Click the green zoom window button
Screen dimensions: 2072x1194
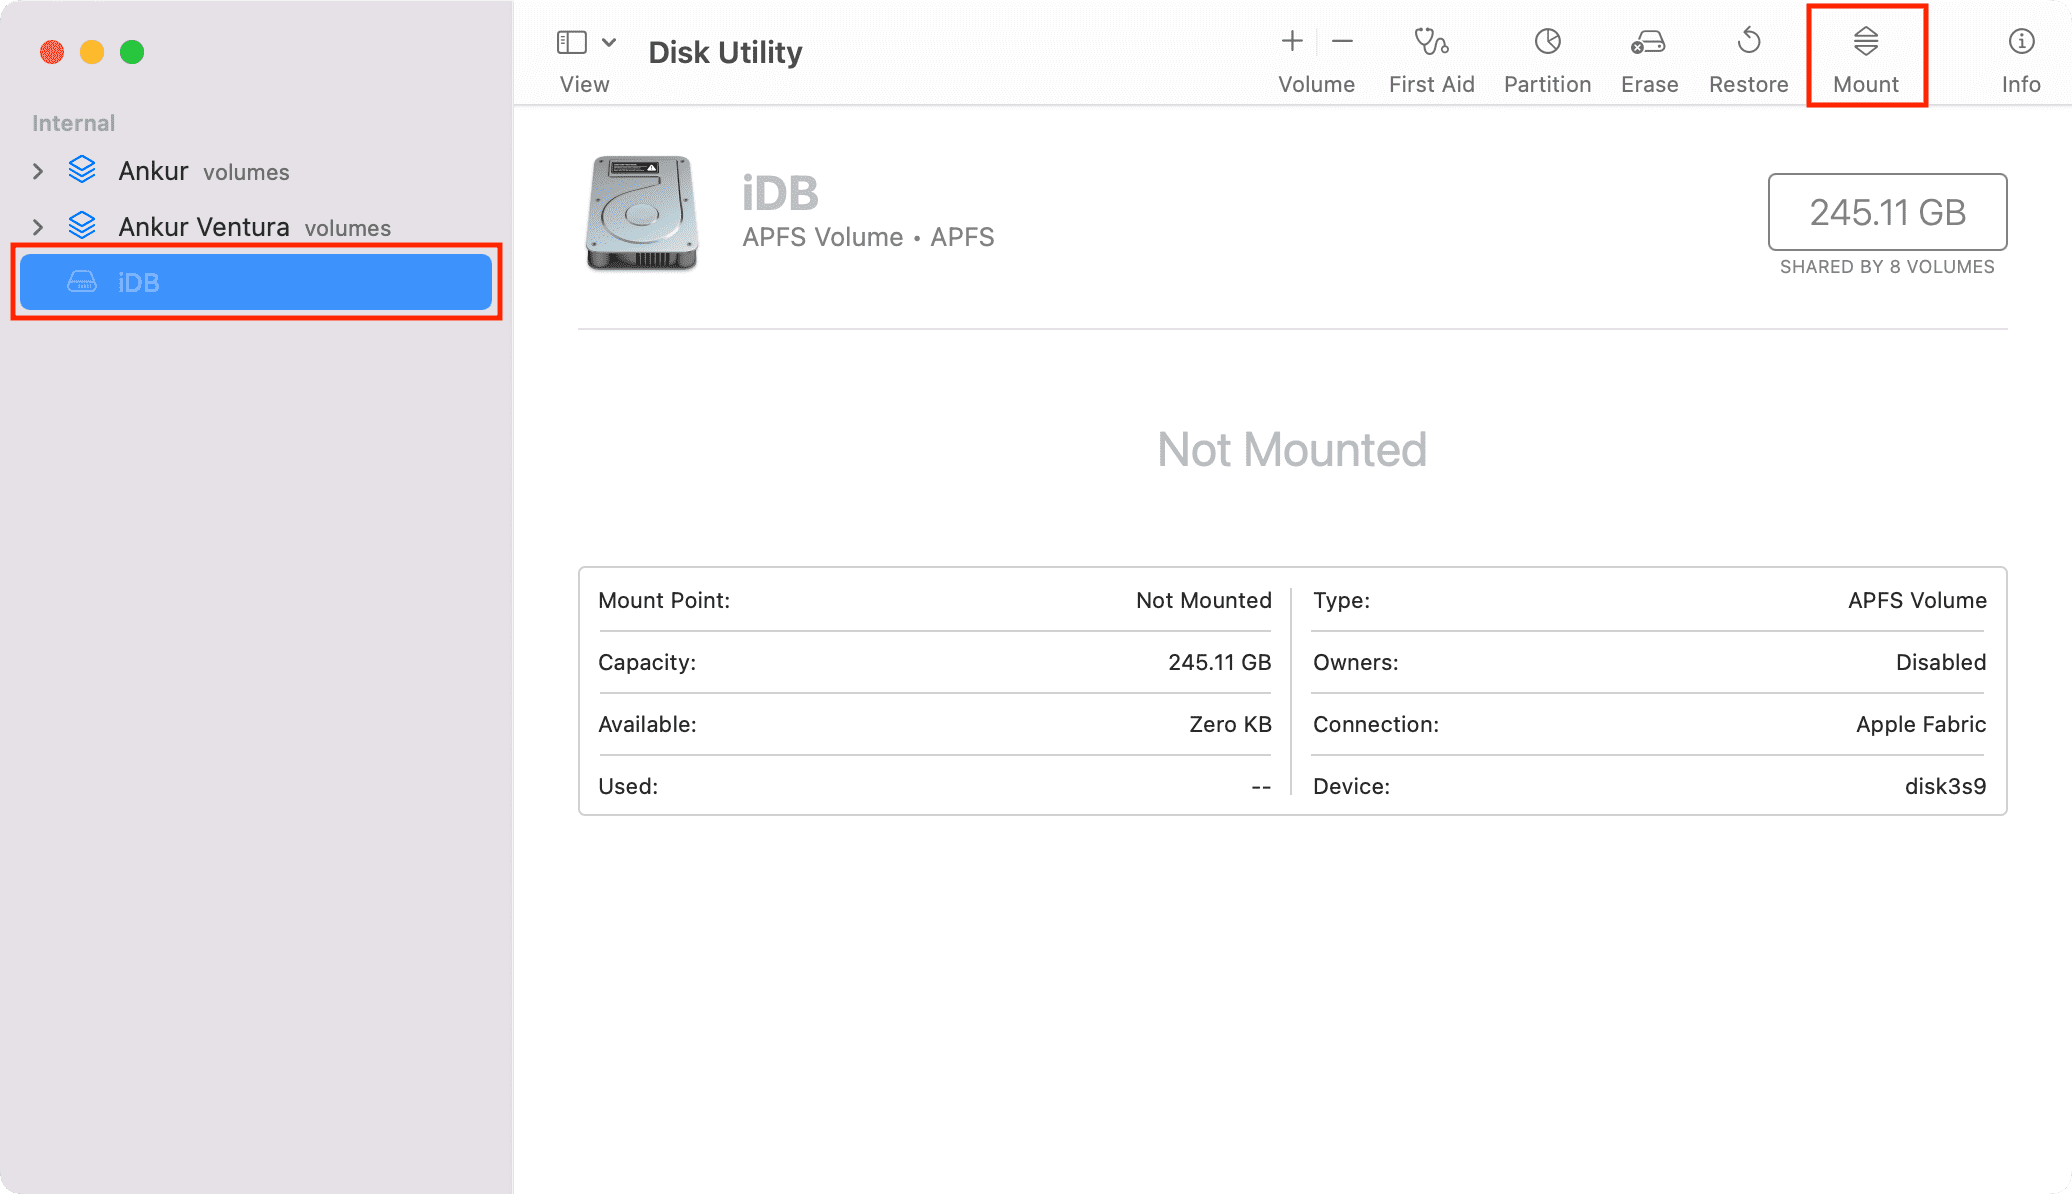[132, 52]
